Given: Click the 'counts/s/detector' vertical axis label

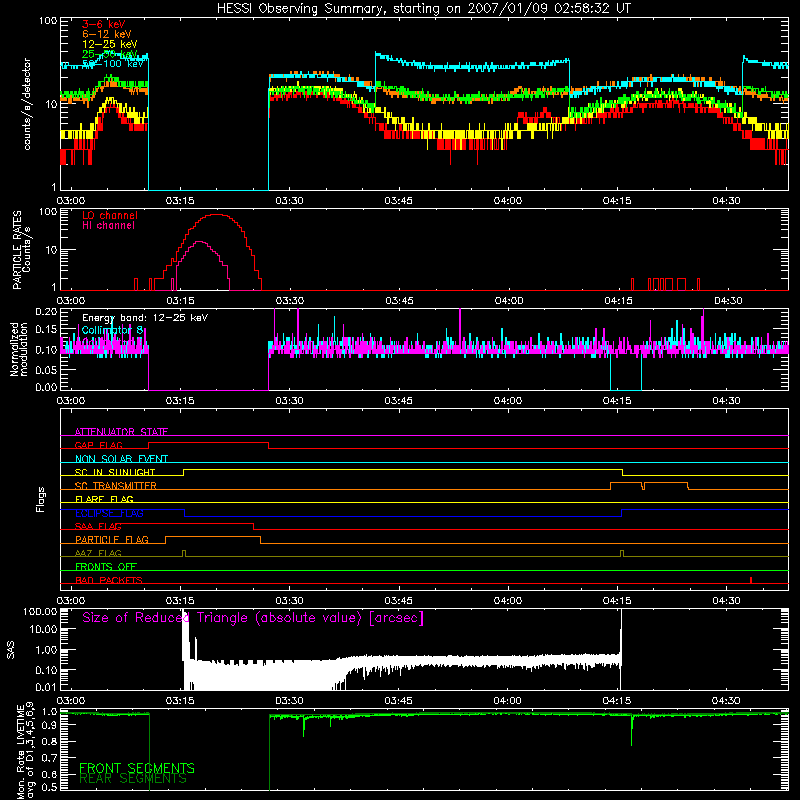Looking at the screenshot, I should point(27,104).
